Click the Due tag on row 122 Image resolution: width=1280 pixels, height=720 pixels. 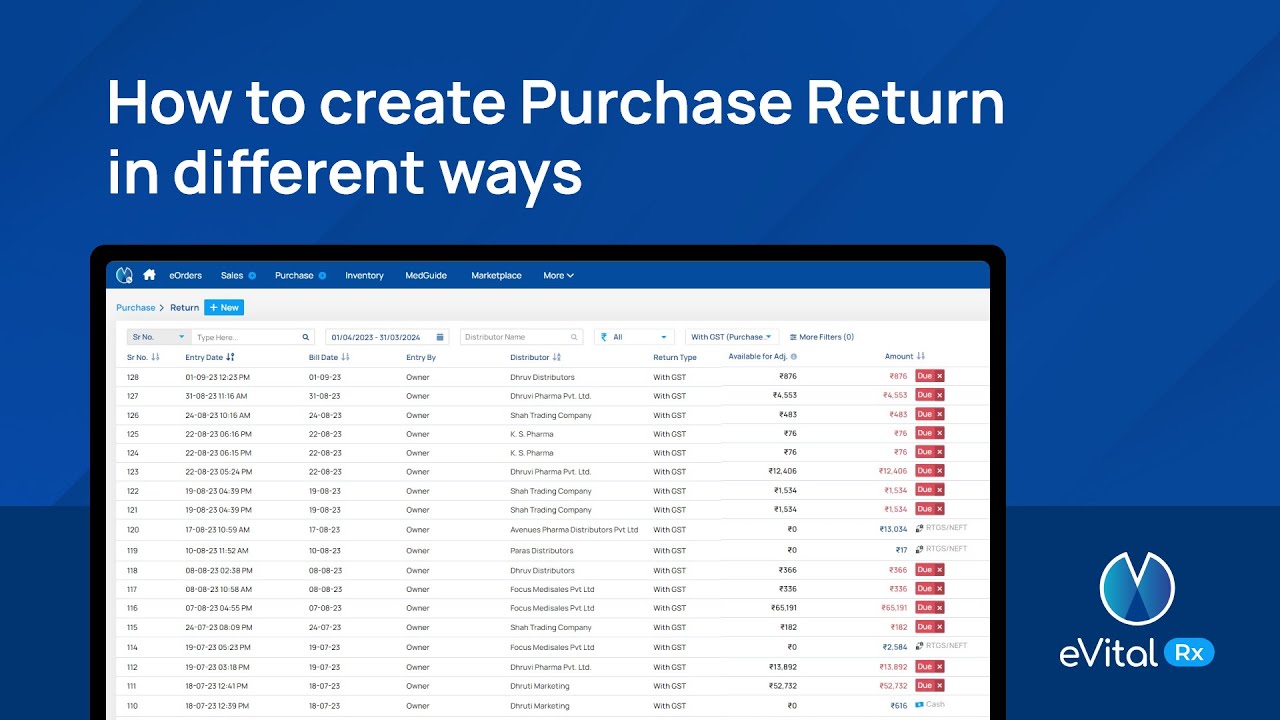tap(929, 490)
